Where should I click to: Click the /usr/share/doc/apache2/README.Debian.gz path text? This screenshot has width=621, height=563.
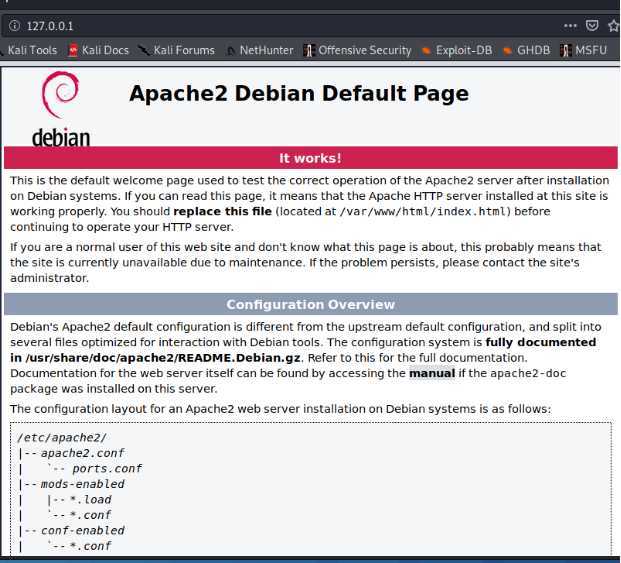pyautogui.click(x=162, y=358)
